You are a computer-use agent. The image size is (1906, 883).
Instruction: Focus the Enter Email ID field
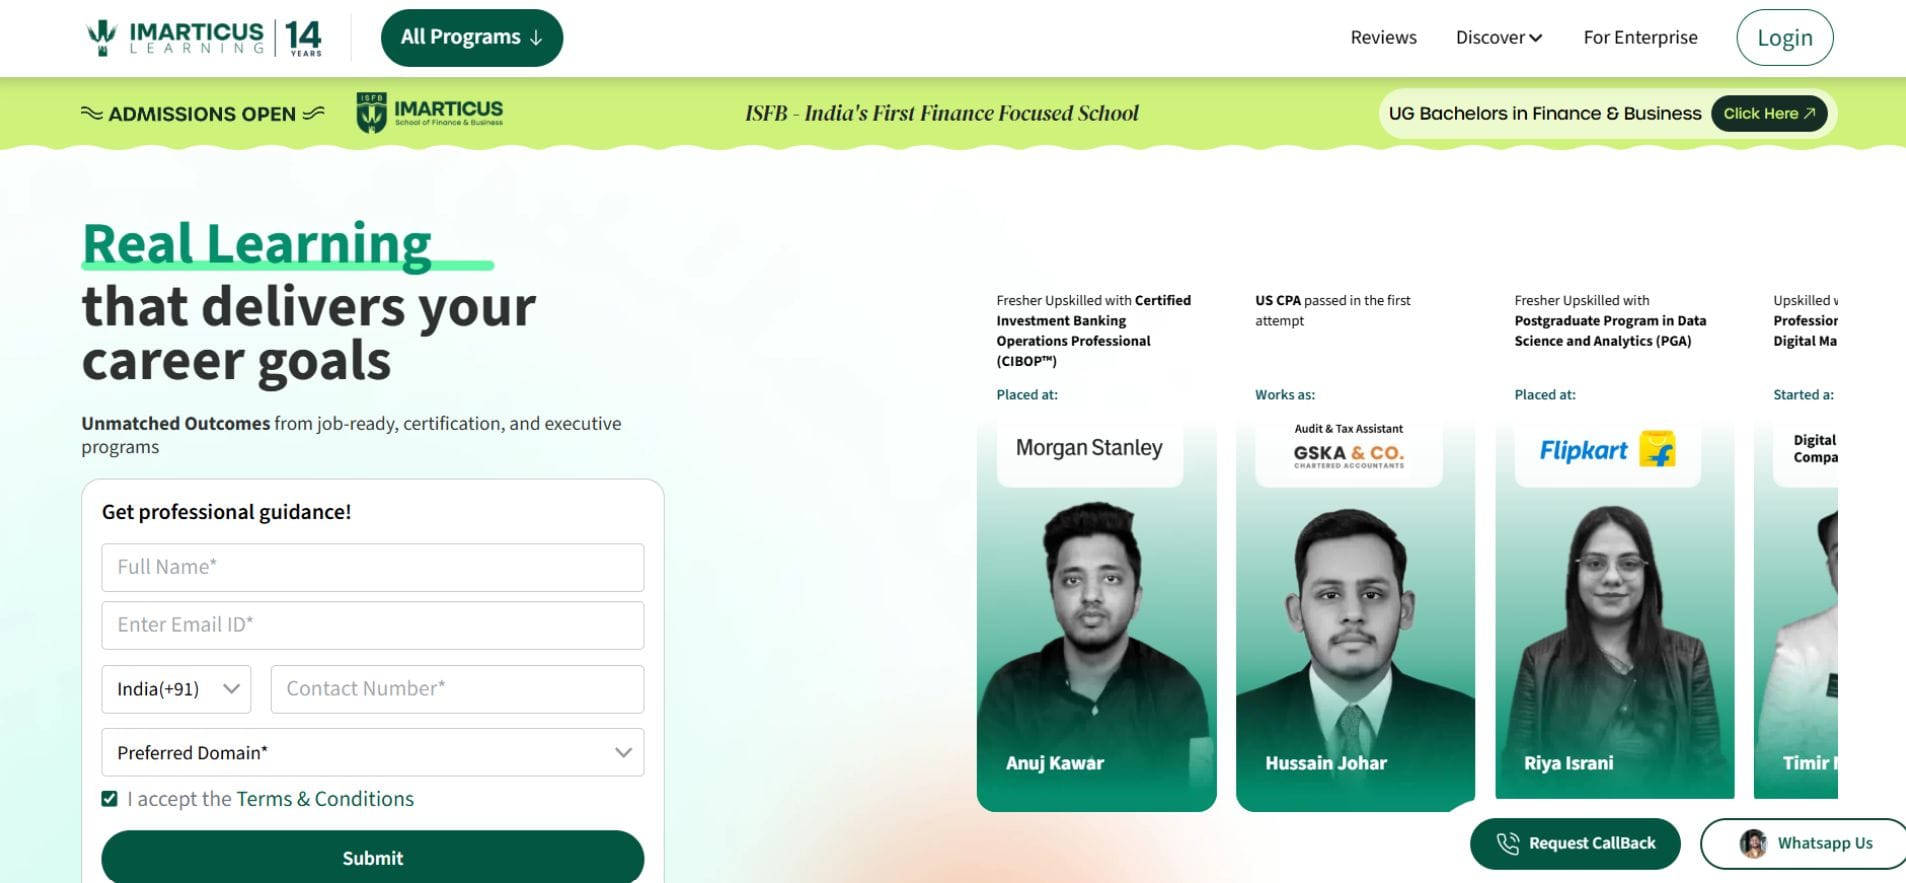tap(373, 625)
